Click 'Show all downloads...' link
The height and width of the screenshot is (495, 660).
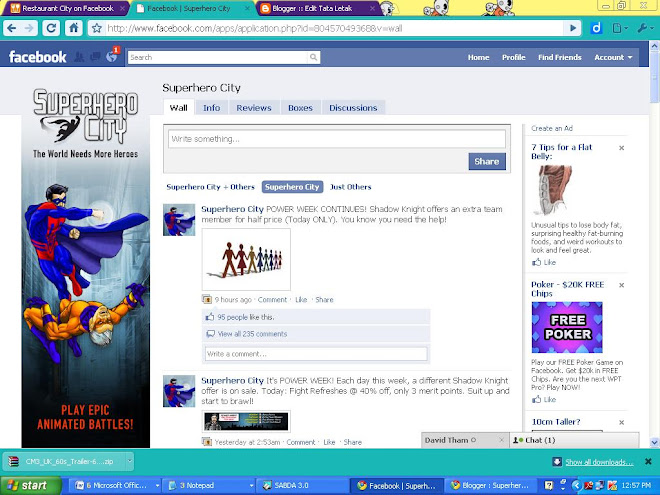599,462
